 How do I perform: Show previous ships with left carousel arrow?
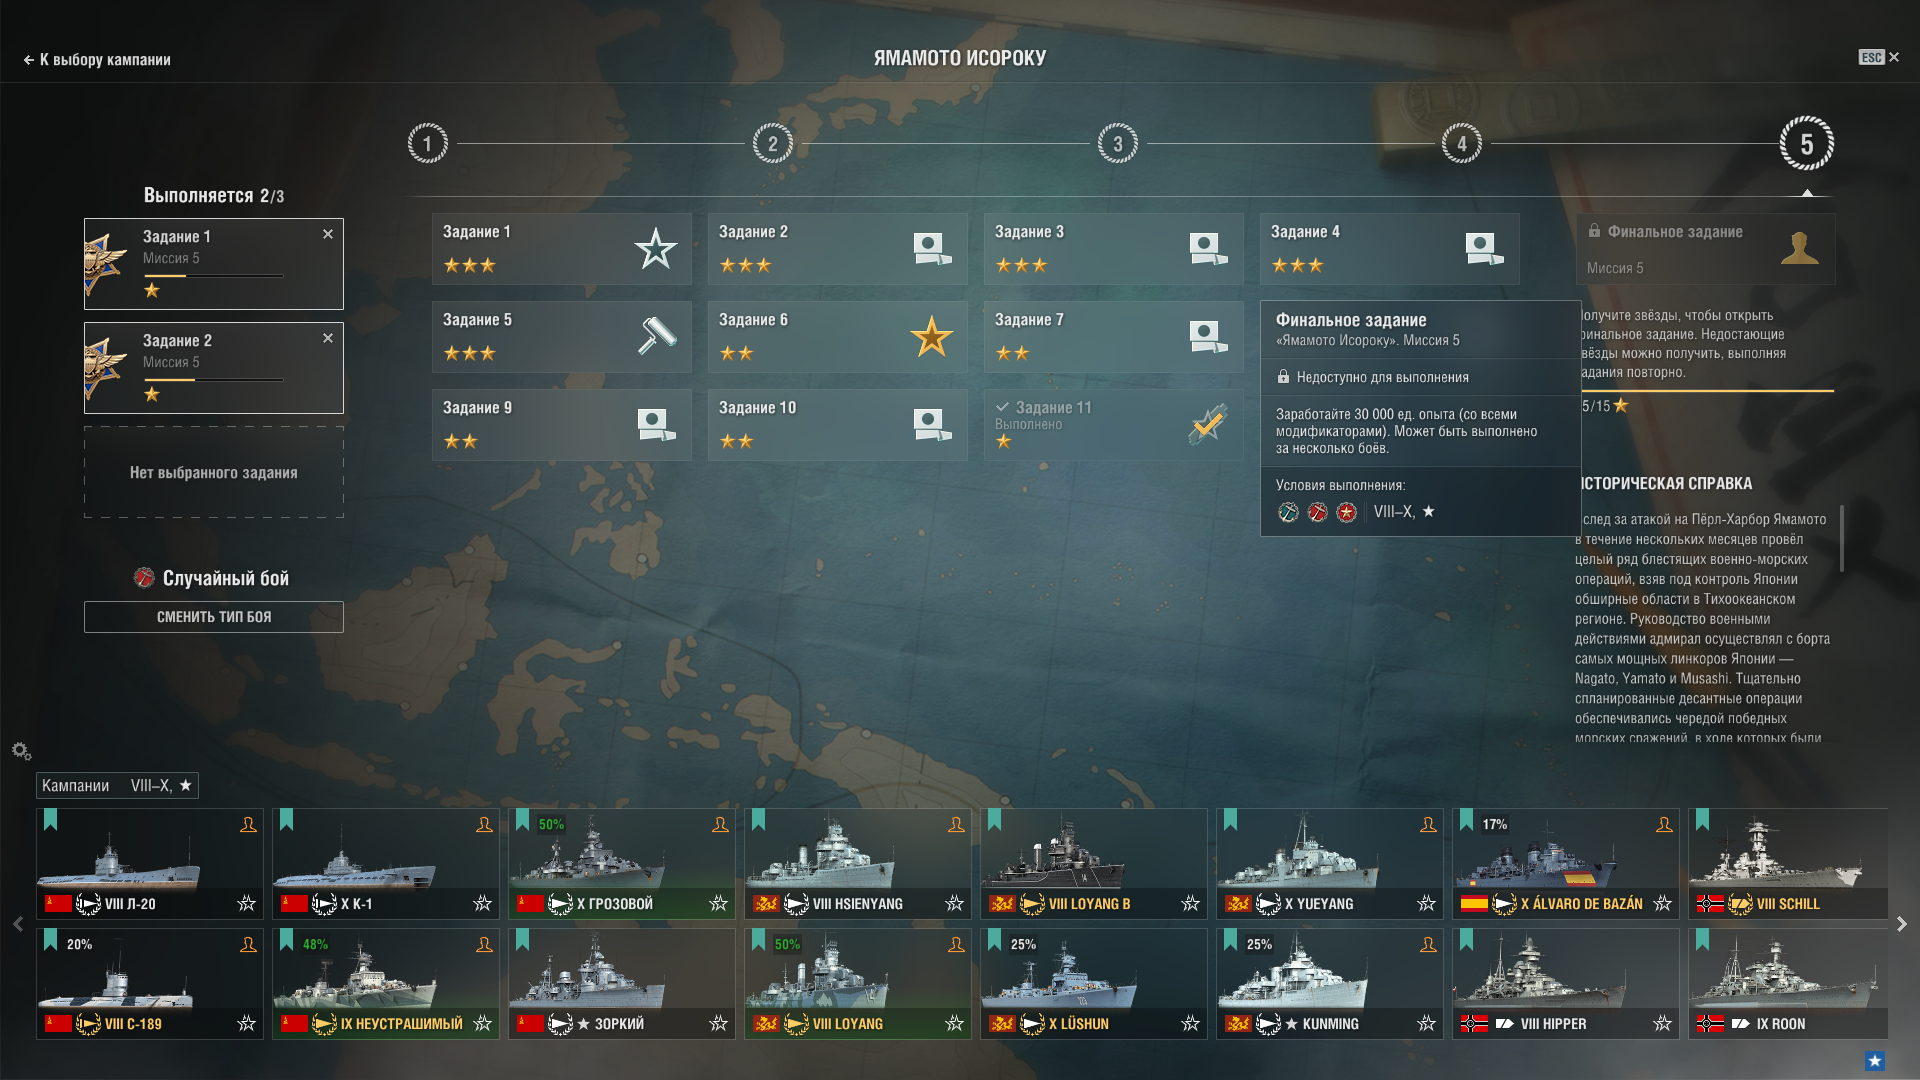(18, 924)
